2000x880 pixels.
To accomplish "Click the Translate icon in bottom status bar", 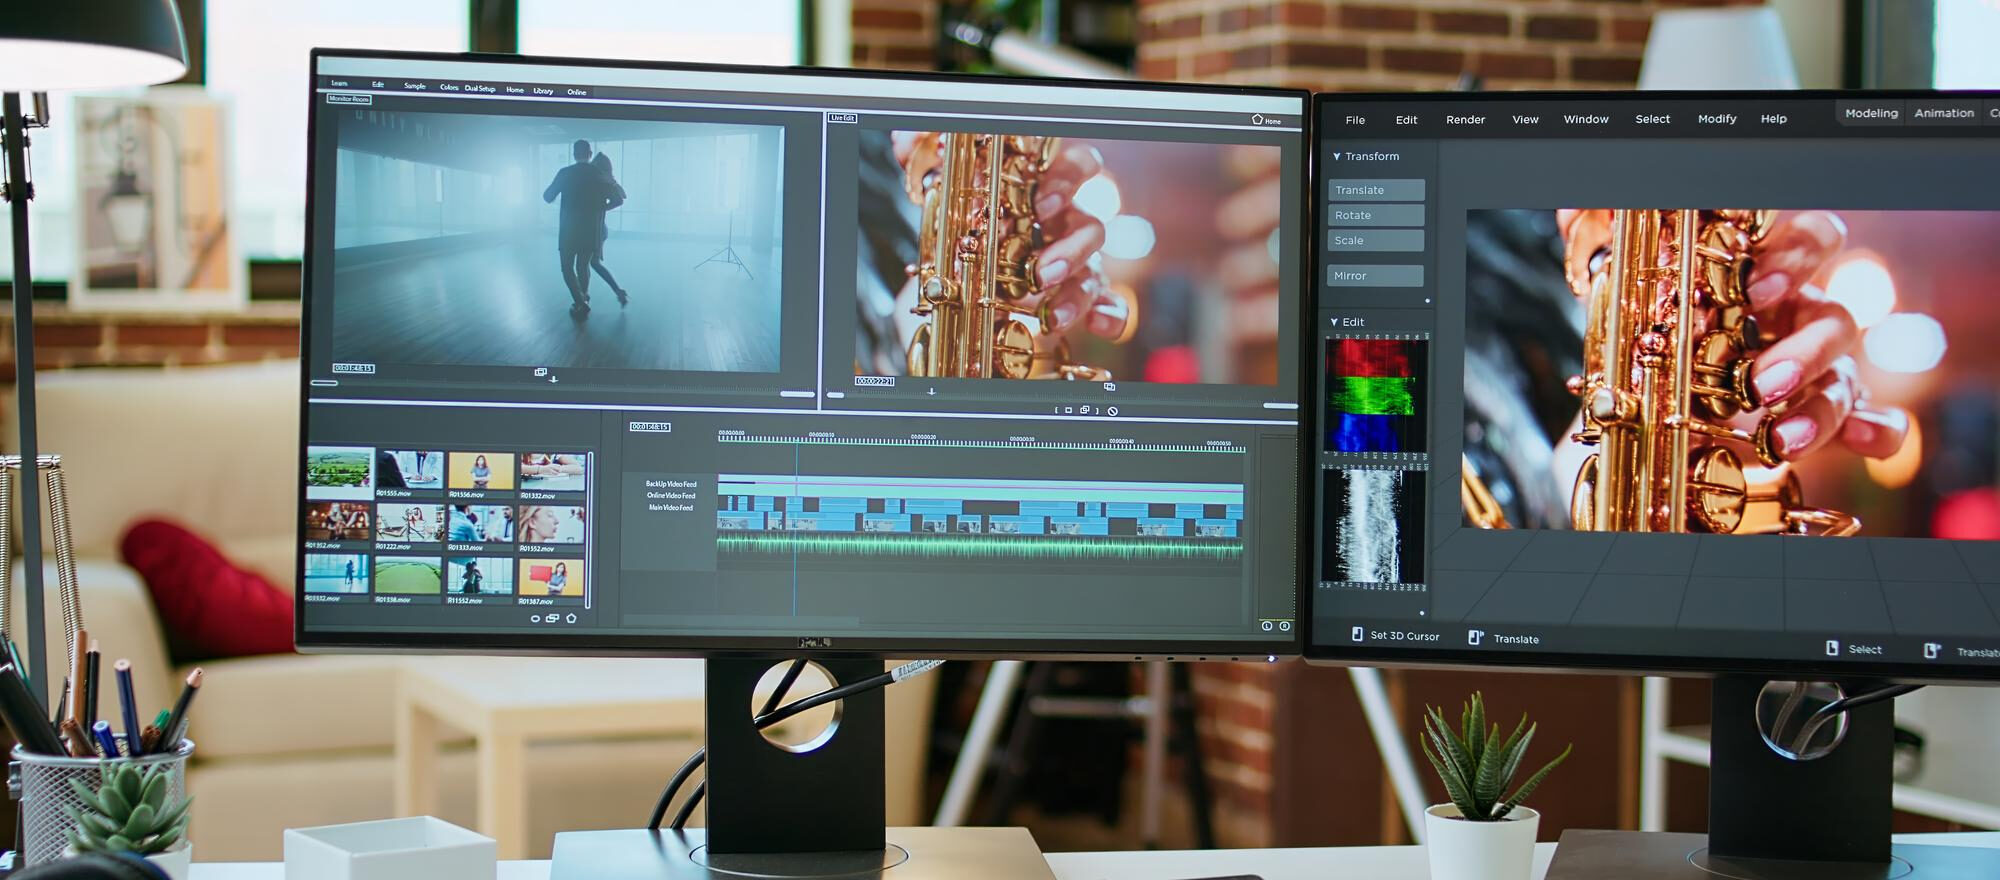I will pos(1475,637).
